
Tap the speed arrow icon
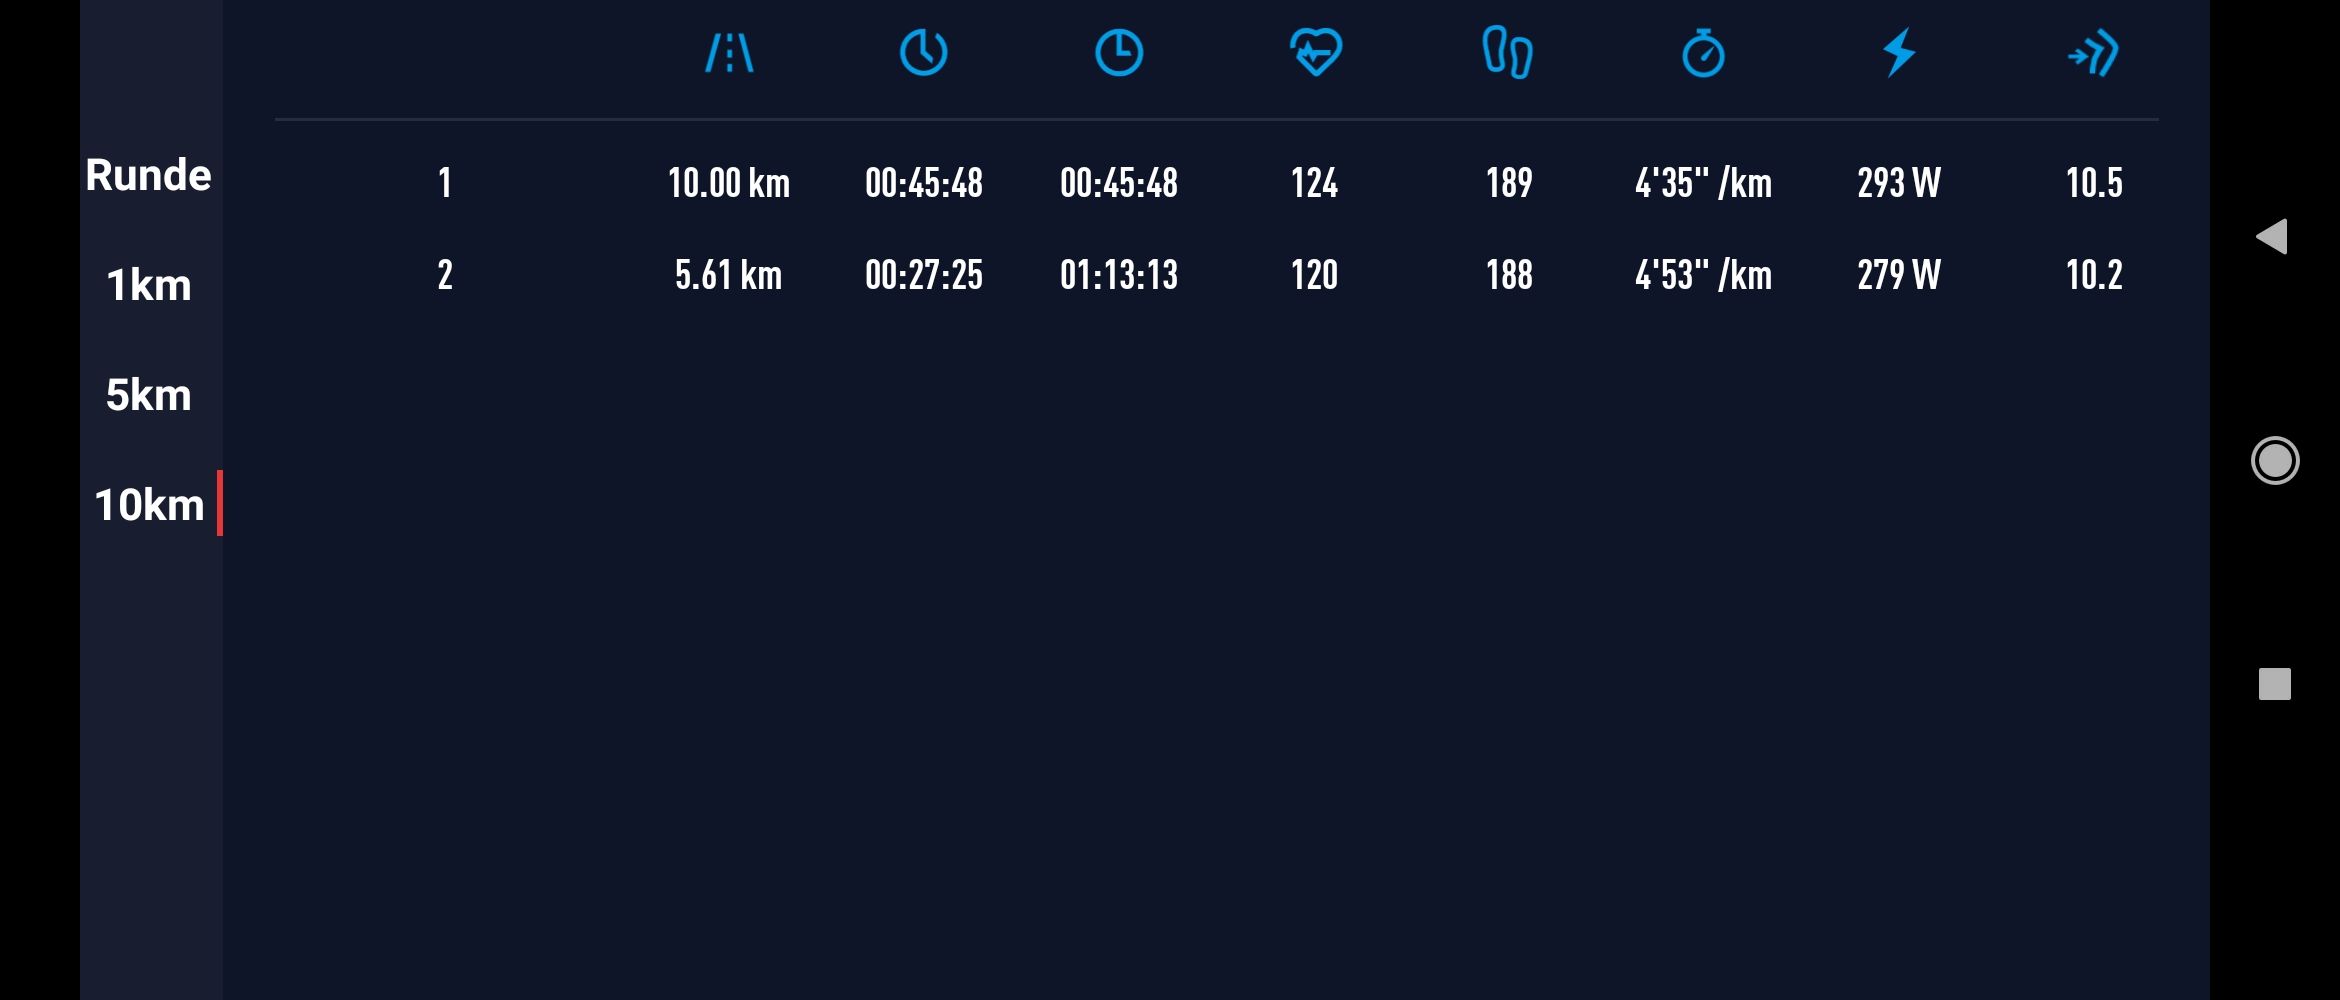2093,53
